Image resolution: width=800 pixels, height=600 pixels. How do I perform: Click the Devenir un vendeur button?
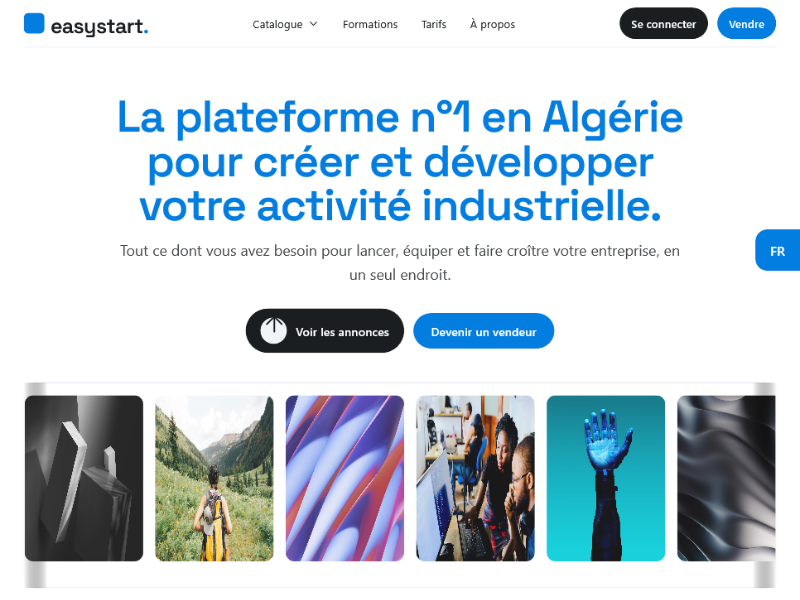click(484, 331)
